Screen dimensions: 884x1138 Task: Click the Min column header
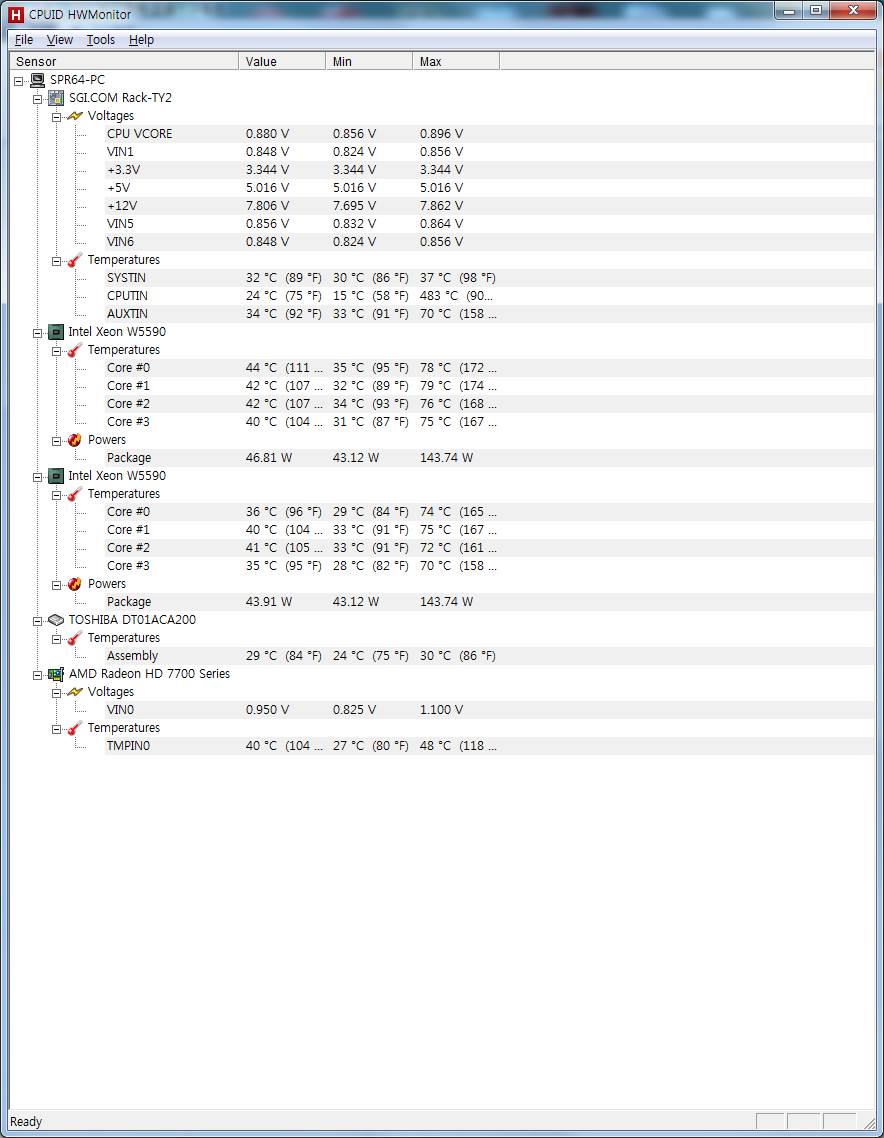coord(369,62)
